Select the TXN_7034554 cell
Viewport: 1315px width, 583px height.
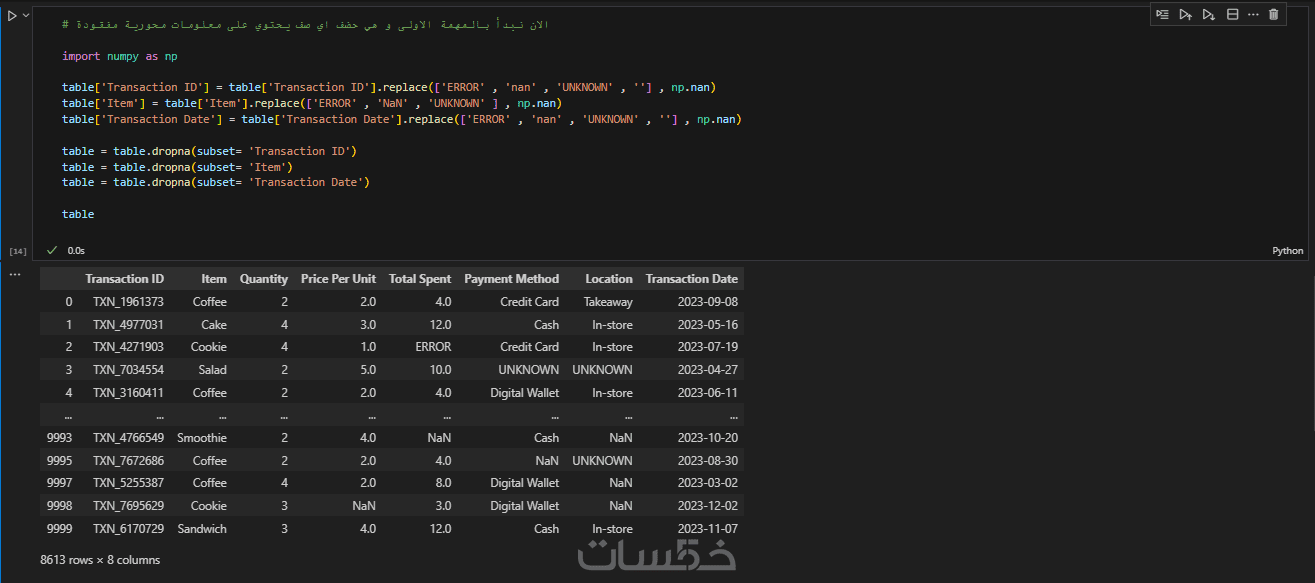(x=128, y=370)
